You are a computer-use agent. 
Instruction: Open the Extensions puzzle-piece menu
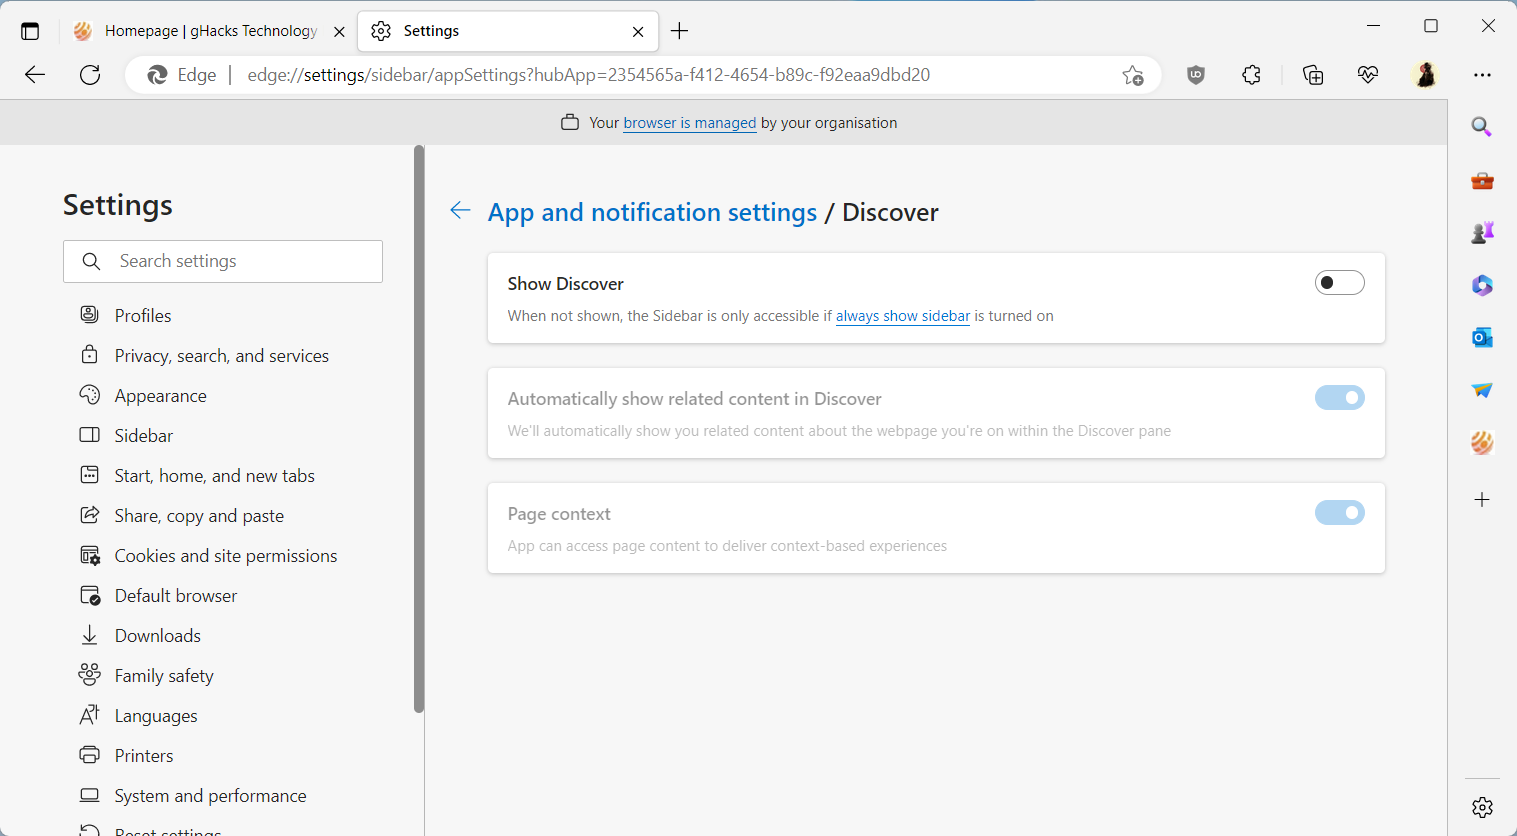(x=1251, y=74)
